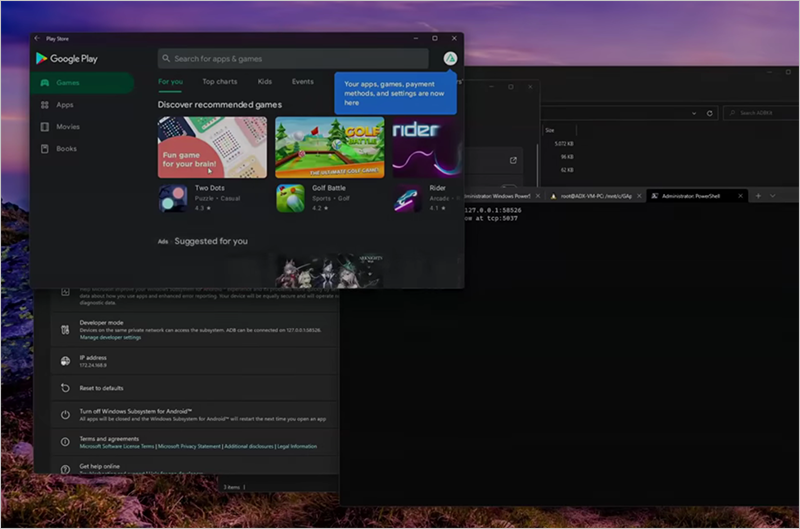Open Movies in the Play sidebar
800x529 pixels.
tap(67, 127)
